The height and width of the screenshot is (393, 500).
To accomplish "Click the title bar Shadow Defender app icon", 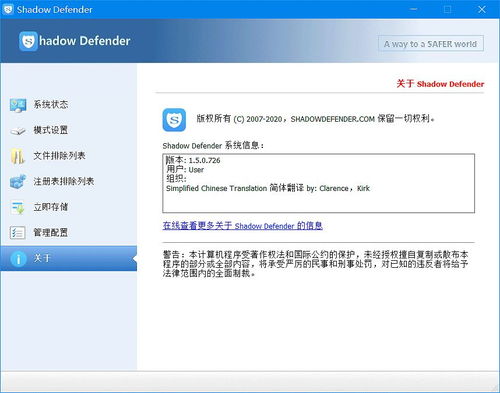I will click(8, 9).
